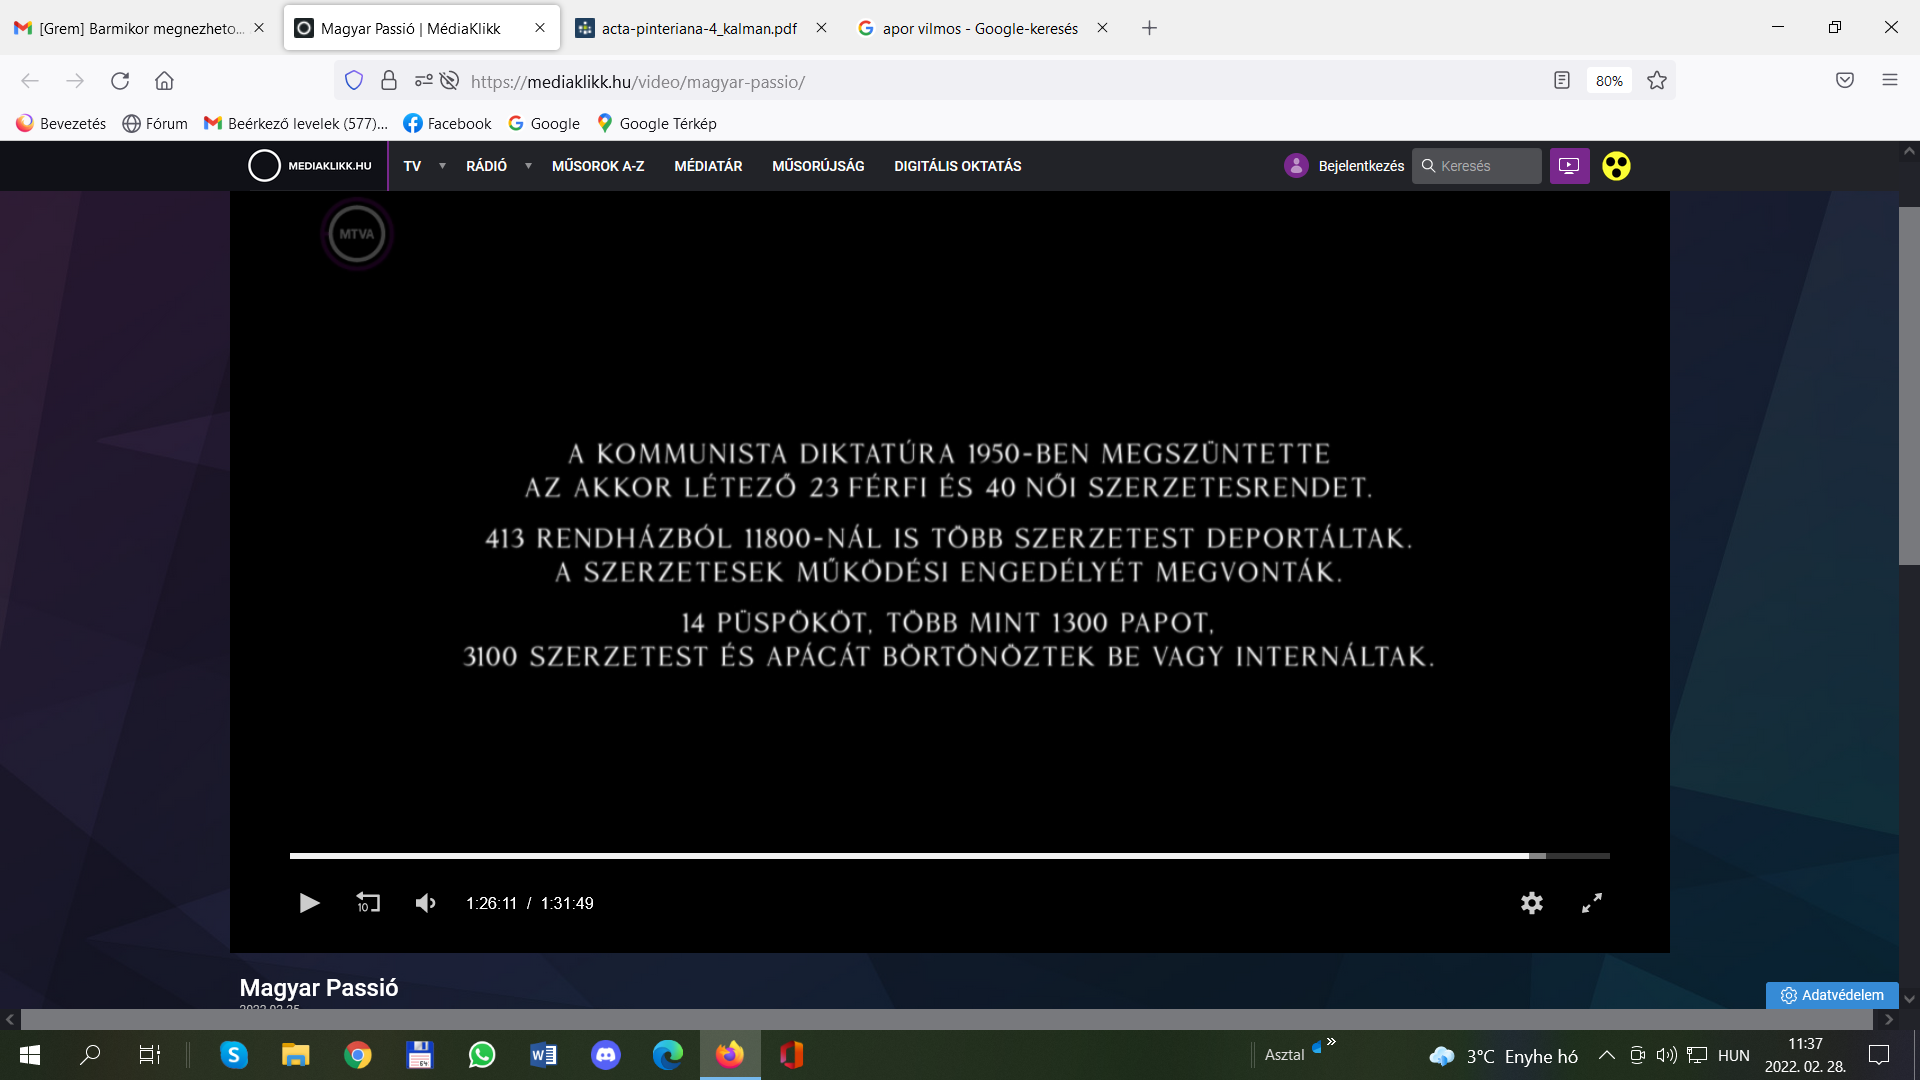Open the TV menu item
Image resolution: width=1920 pixels, height=1080 pixels.
412,166
